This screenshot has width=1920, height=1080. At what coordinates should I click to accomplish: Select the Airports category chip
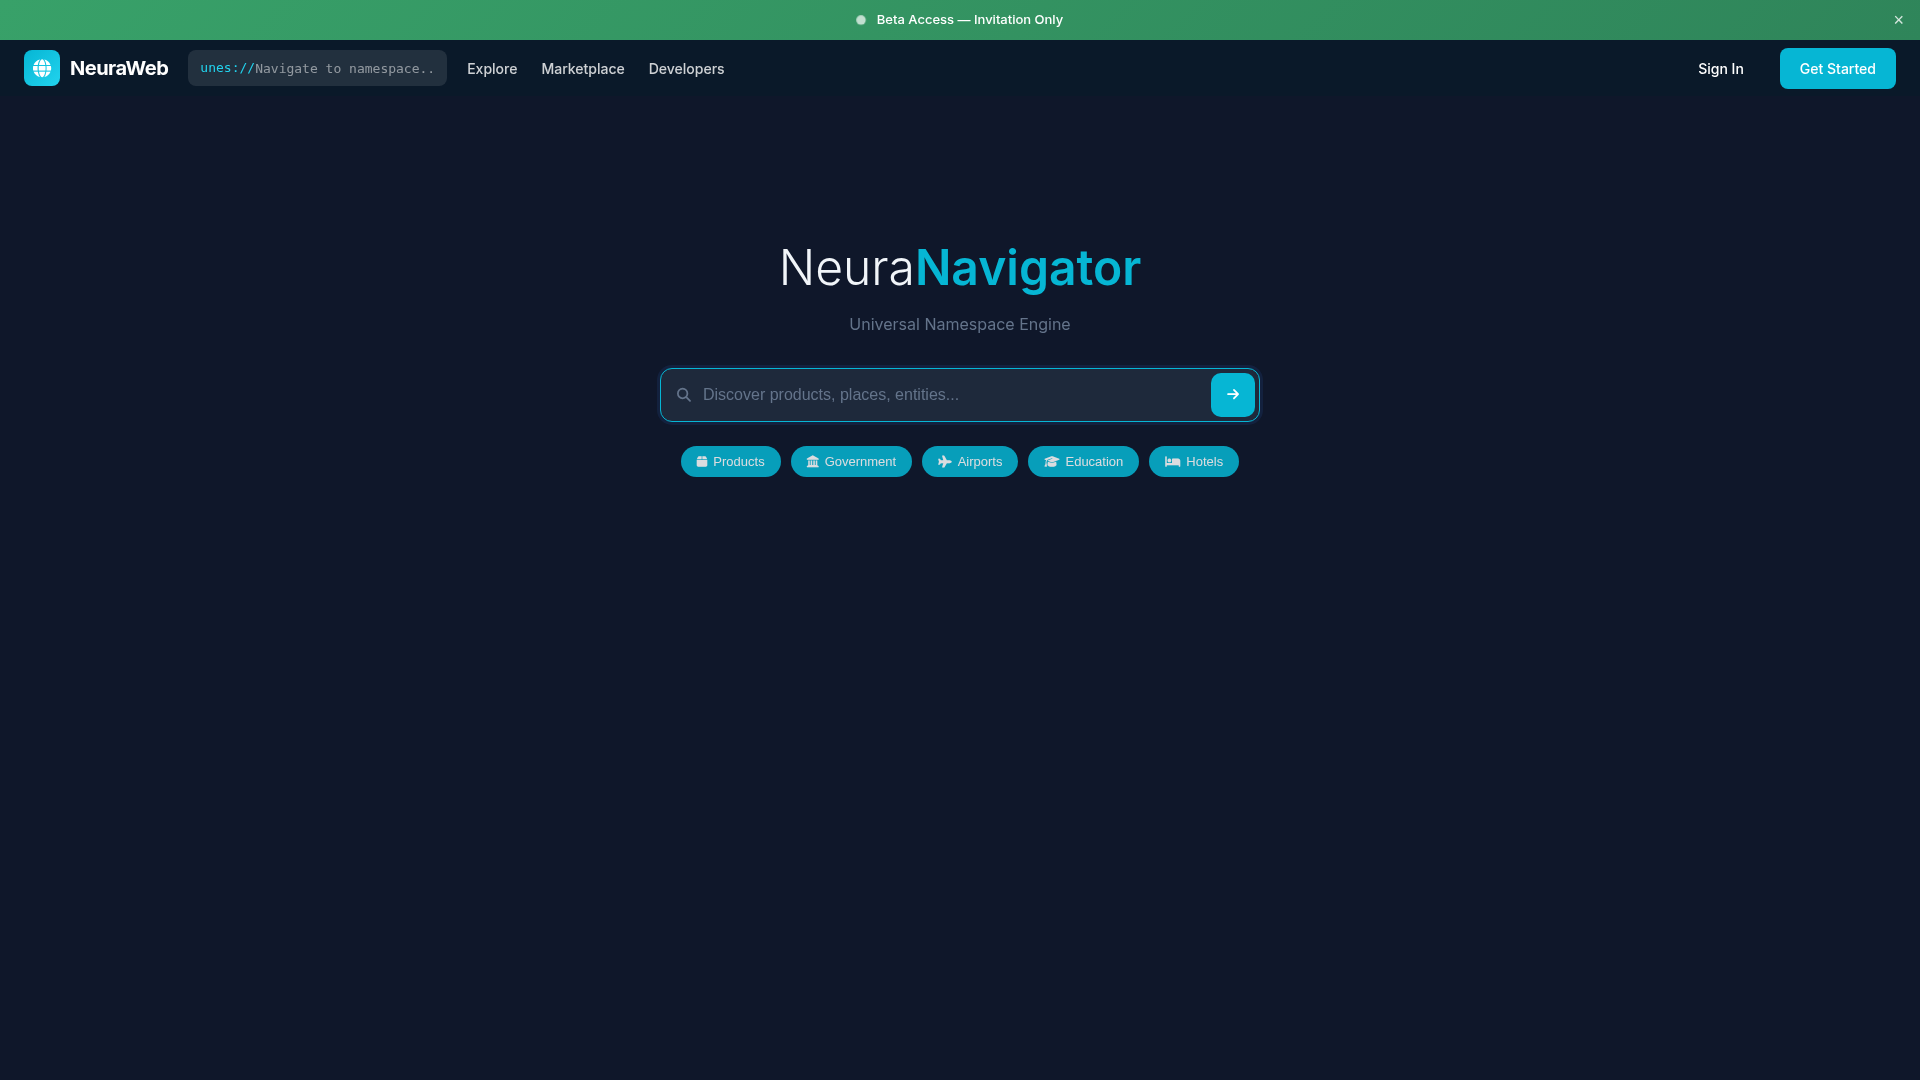coord(969,461)
